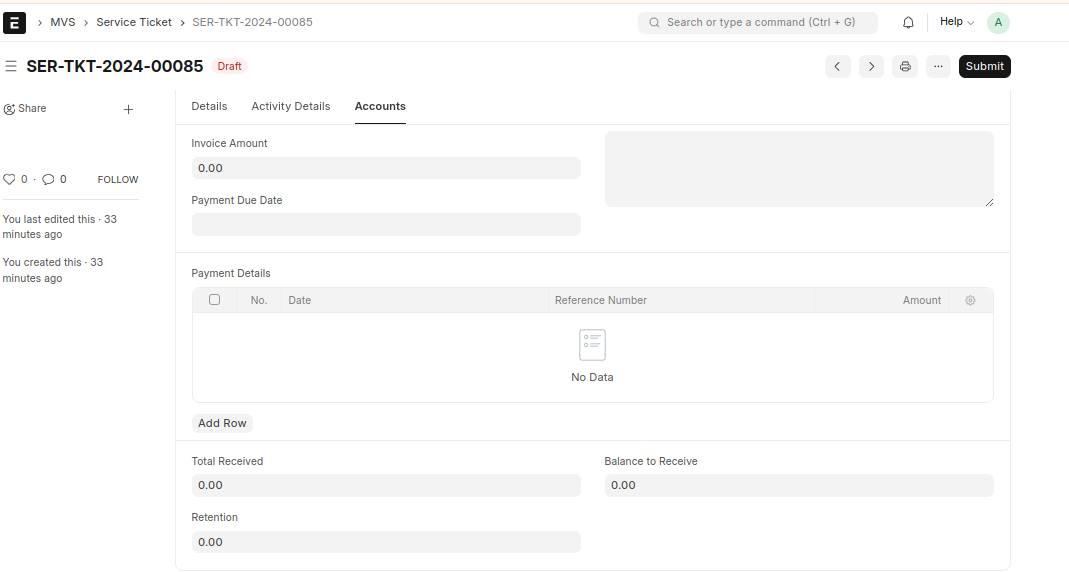Open the notifications bell

pos(908,22)
